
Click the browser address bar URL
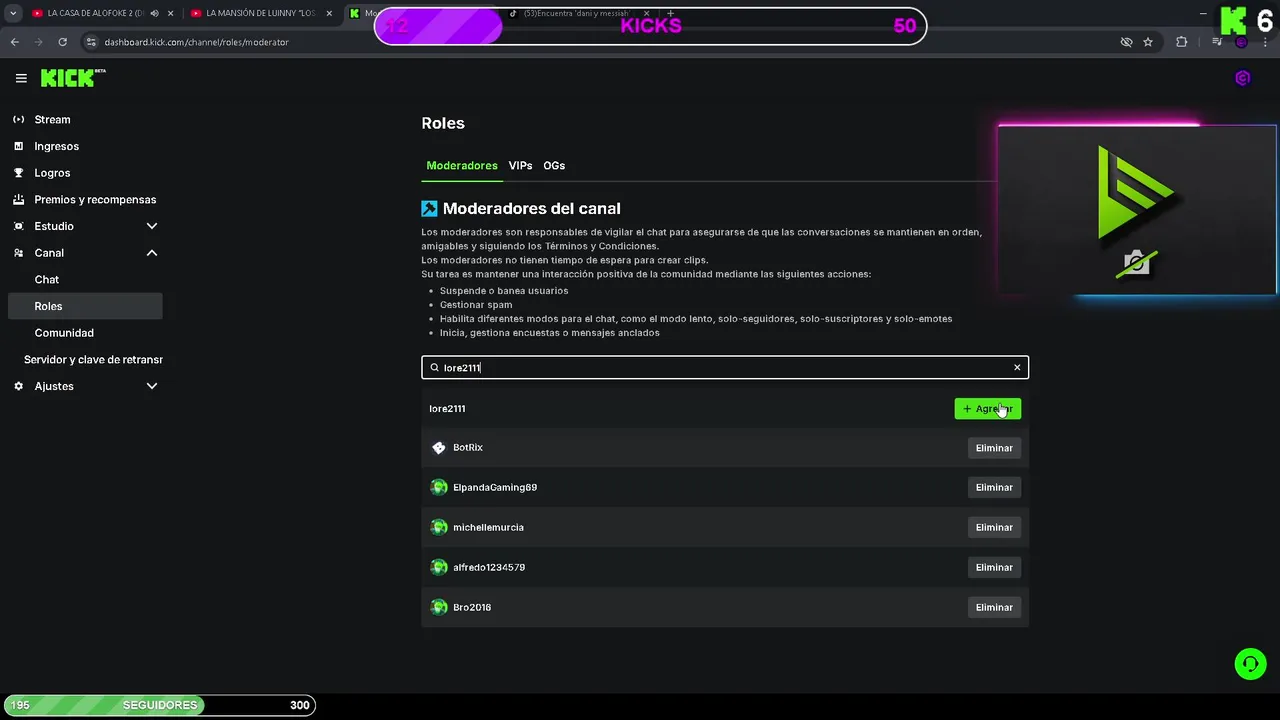tap(196, 42)
